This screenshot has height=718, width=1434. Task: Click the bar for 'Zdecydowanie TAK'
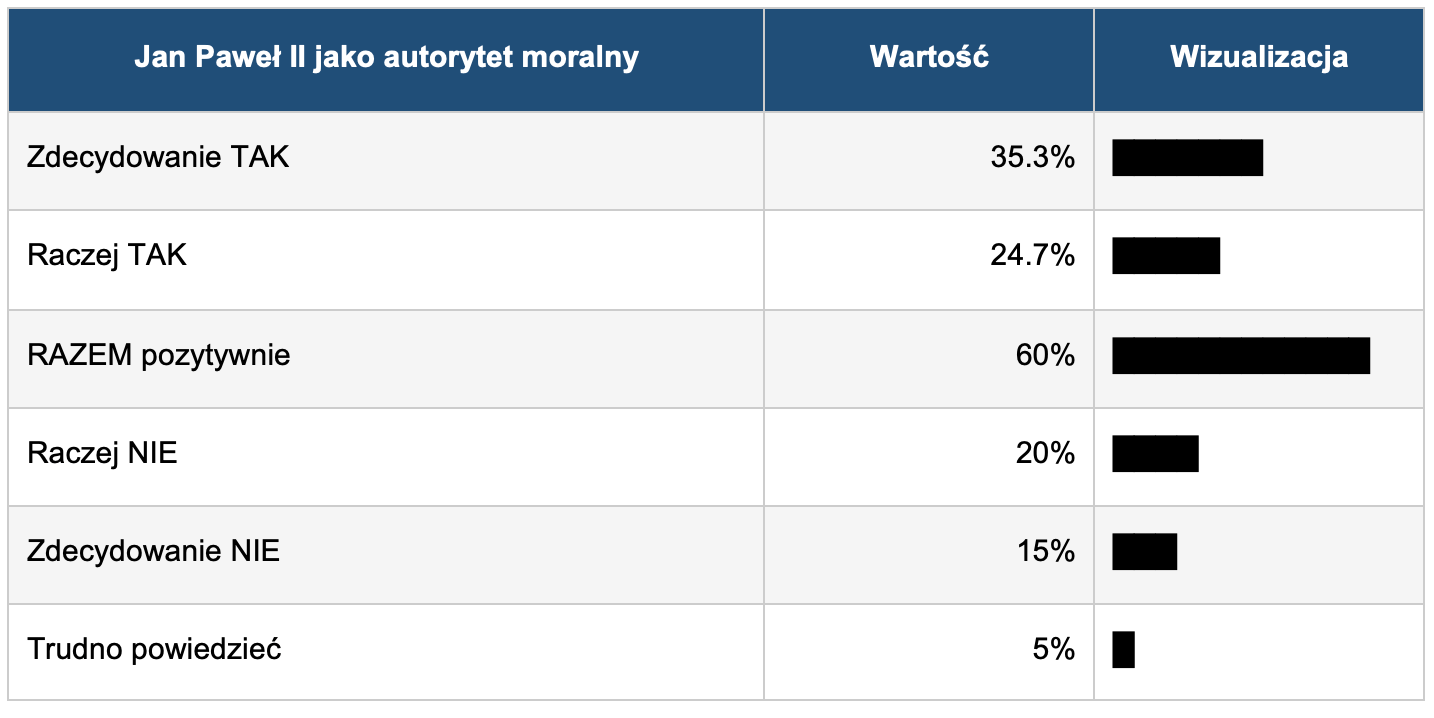[x=1187, y=158]
